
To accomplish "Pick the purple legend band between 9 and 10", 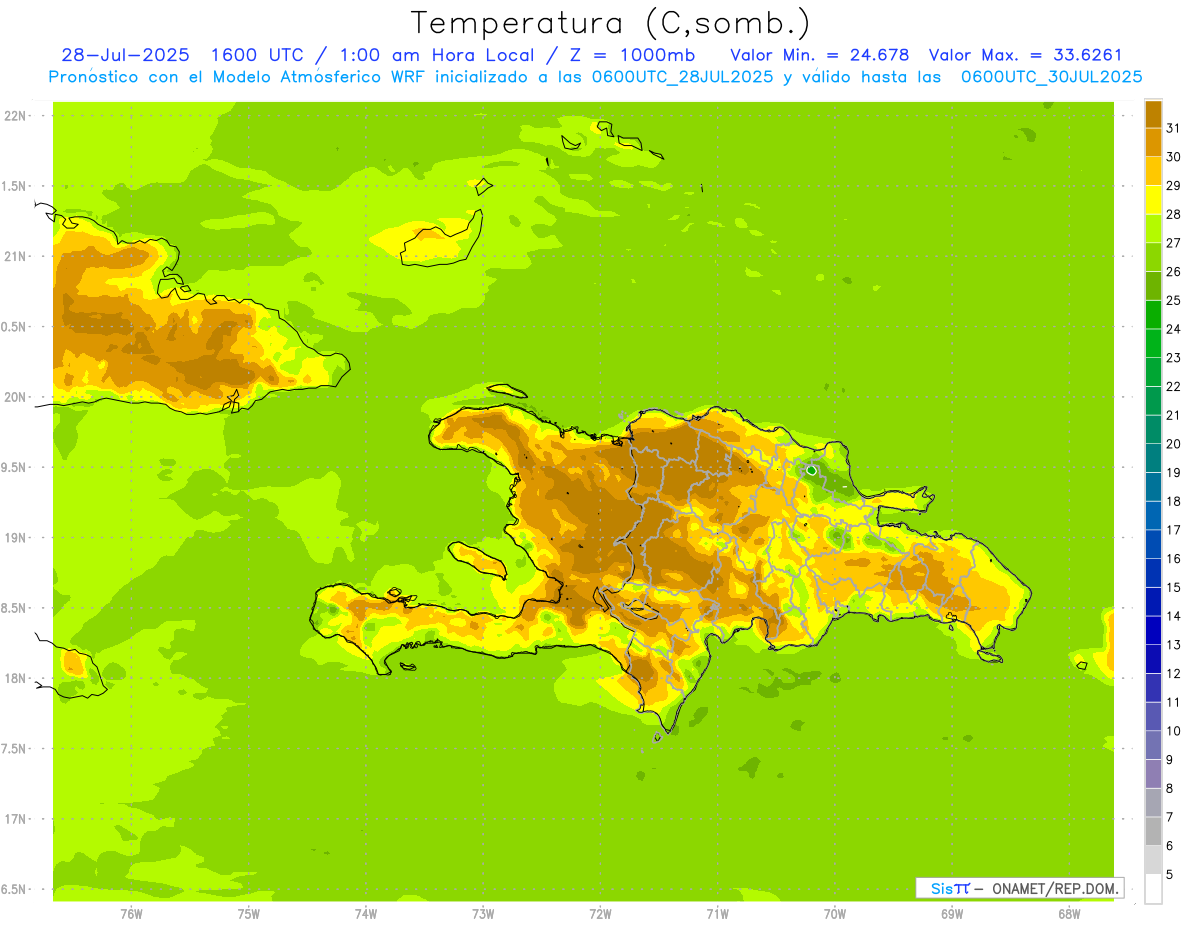I will (1153, 745).
